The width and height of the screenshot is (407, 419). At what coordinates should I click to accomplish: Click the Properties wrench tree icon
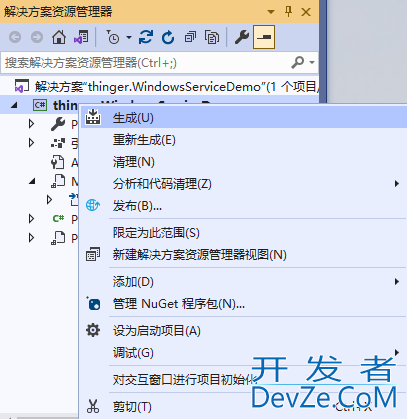(58, 124)
